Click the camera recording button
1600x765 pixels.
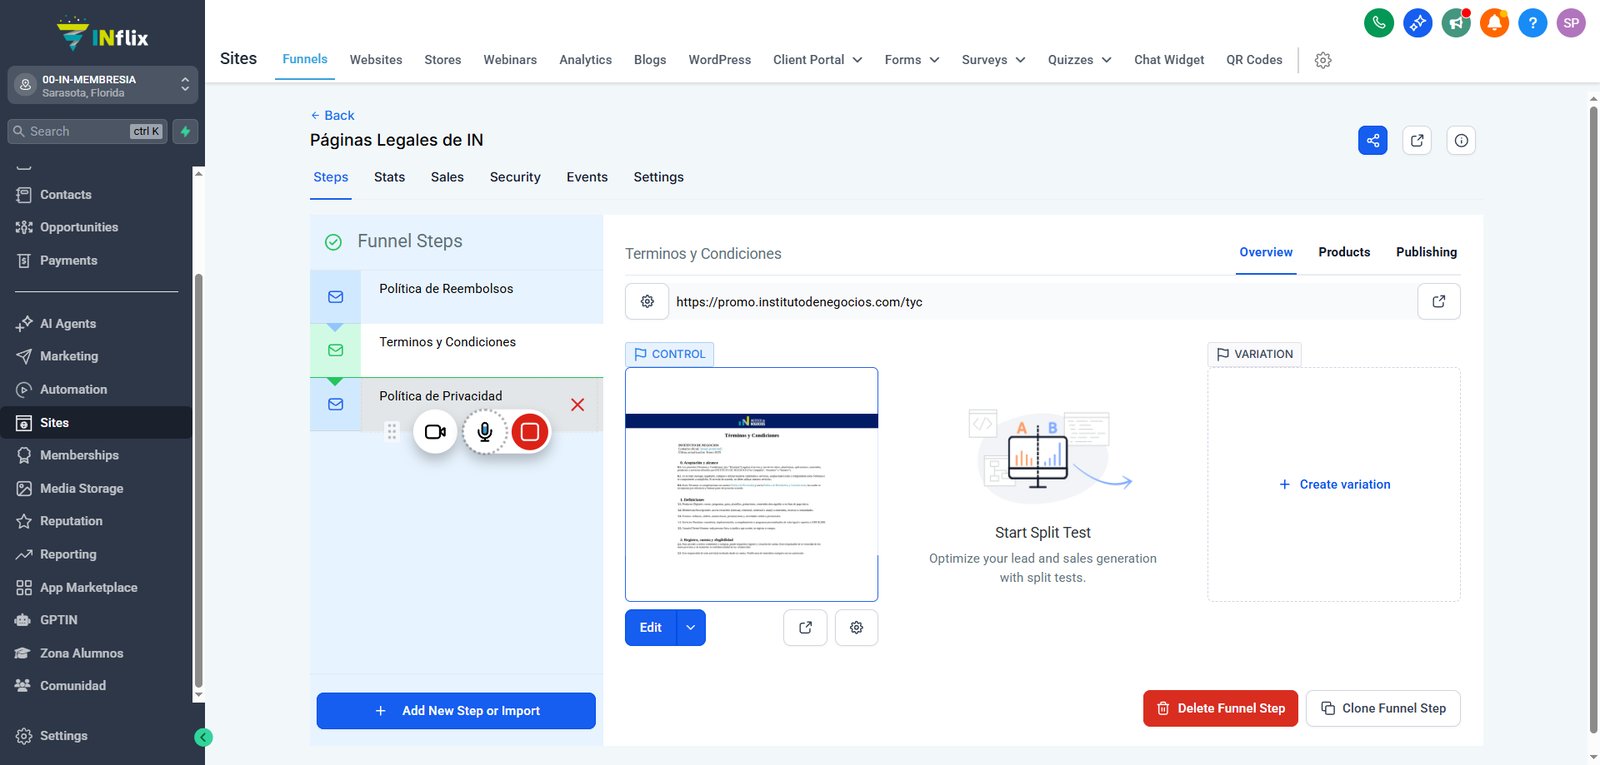point(435,432)
